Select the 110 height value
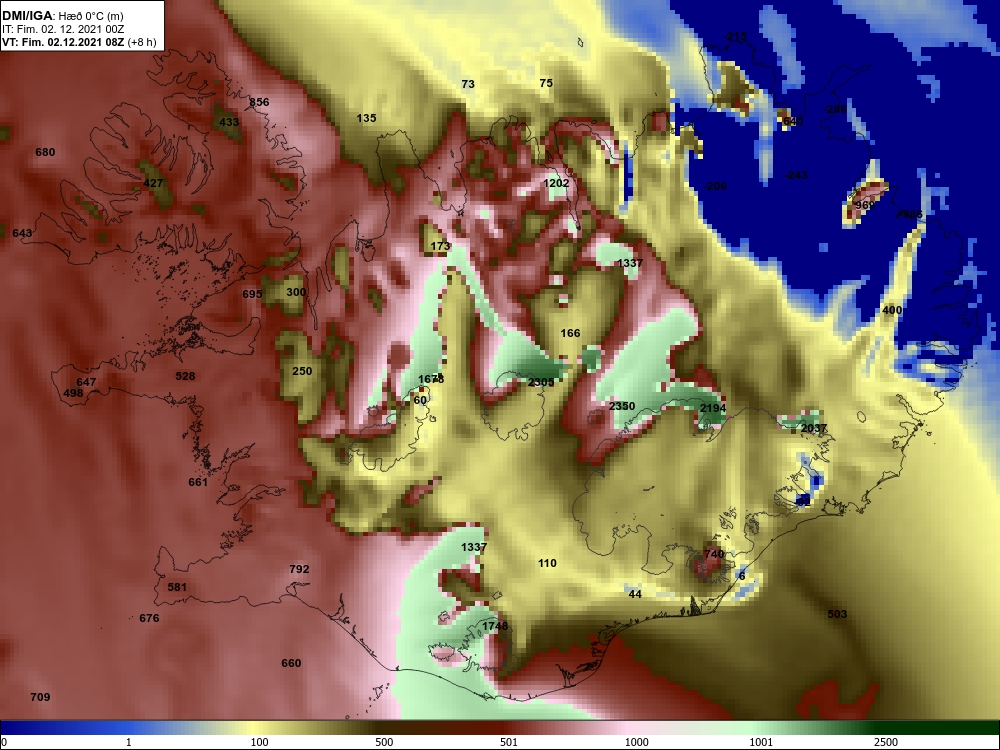1000x750 pixels. coord(547,563)
